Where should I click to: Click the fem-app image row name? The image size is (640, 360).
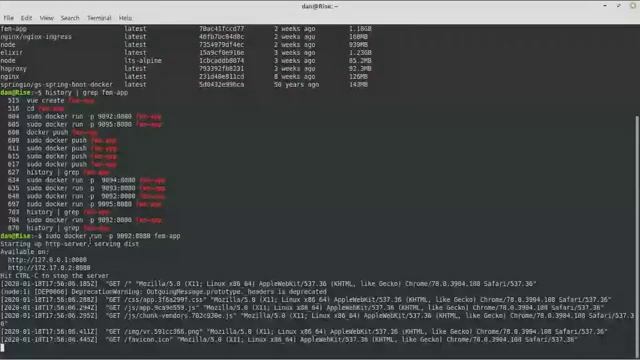tap(13, 29)
